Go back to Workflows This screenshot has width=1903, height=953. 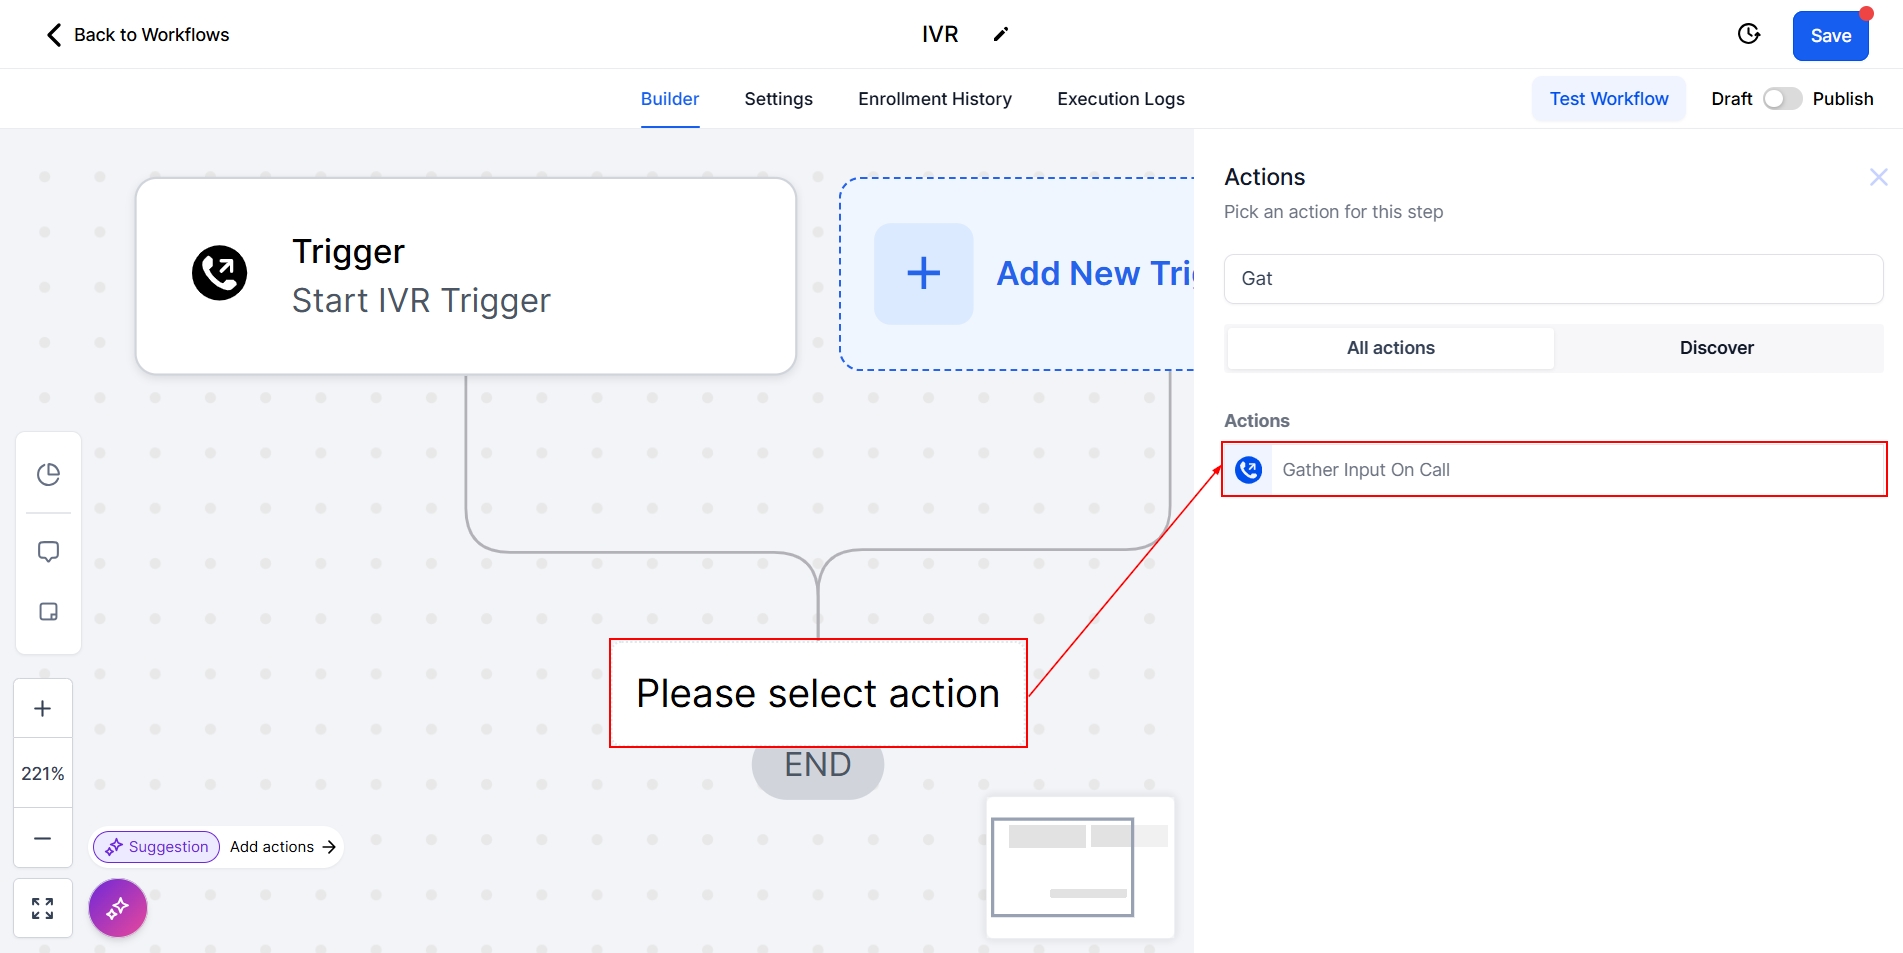coord(138,35)
